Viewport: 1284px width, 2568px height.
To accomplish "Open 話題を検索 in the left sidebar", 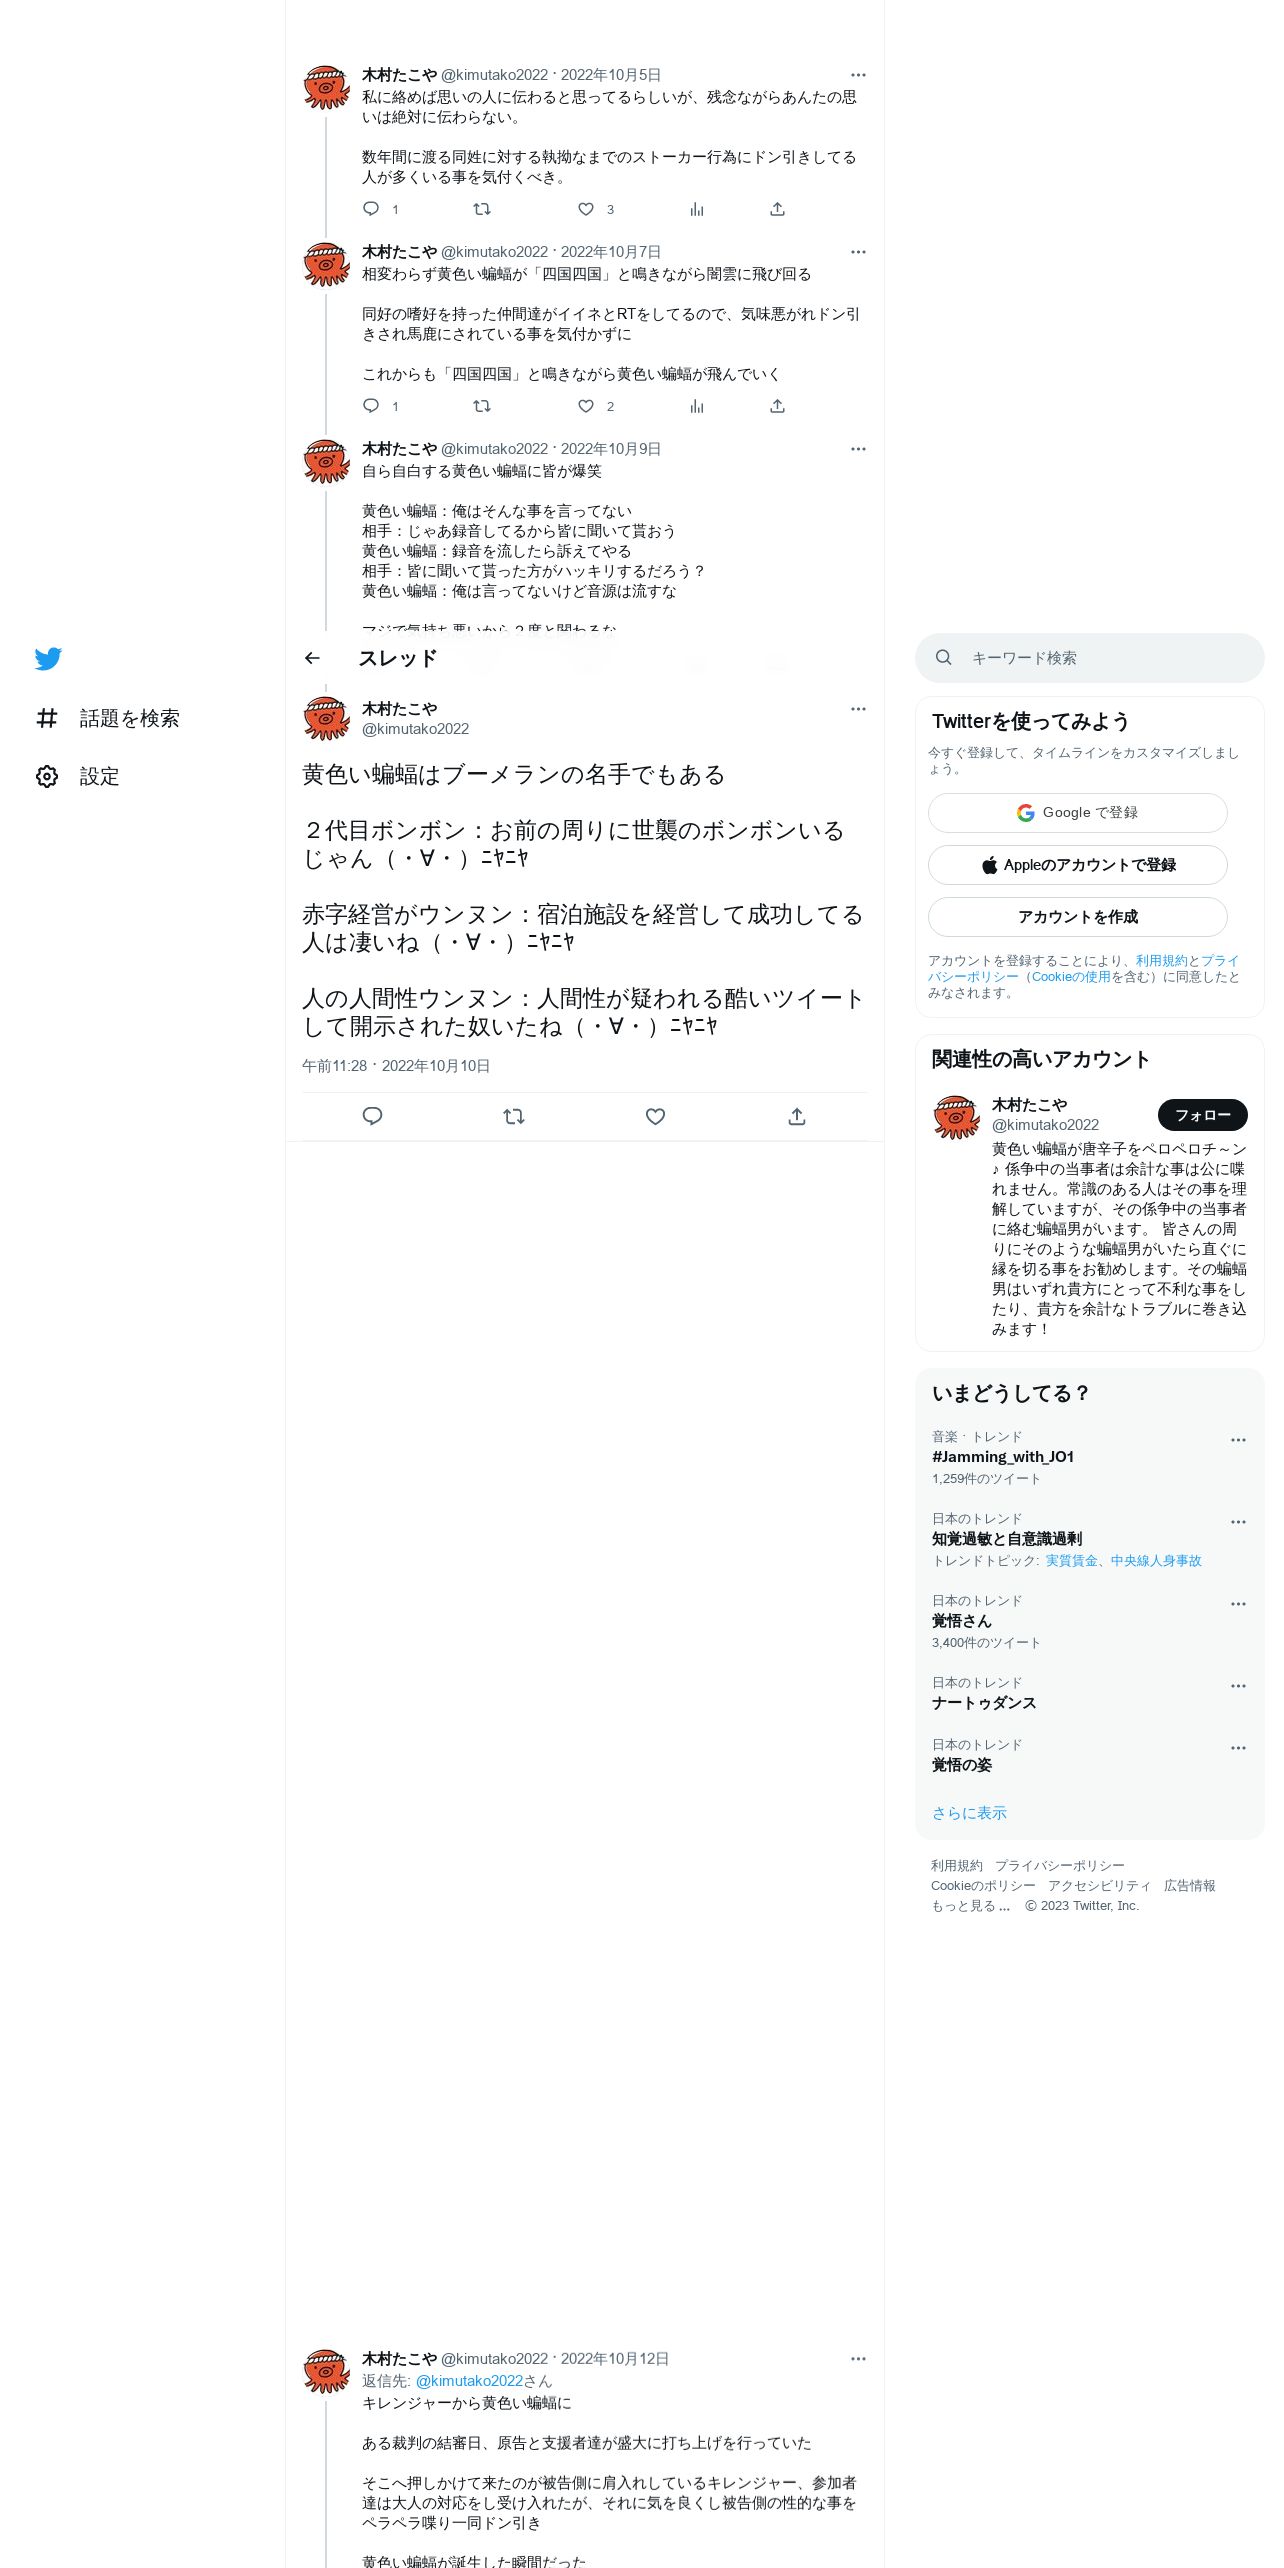I will (108, 718).
